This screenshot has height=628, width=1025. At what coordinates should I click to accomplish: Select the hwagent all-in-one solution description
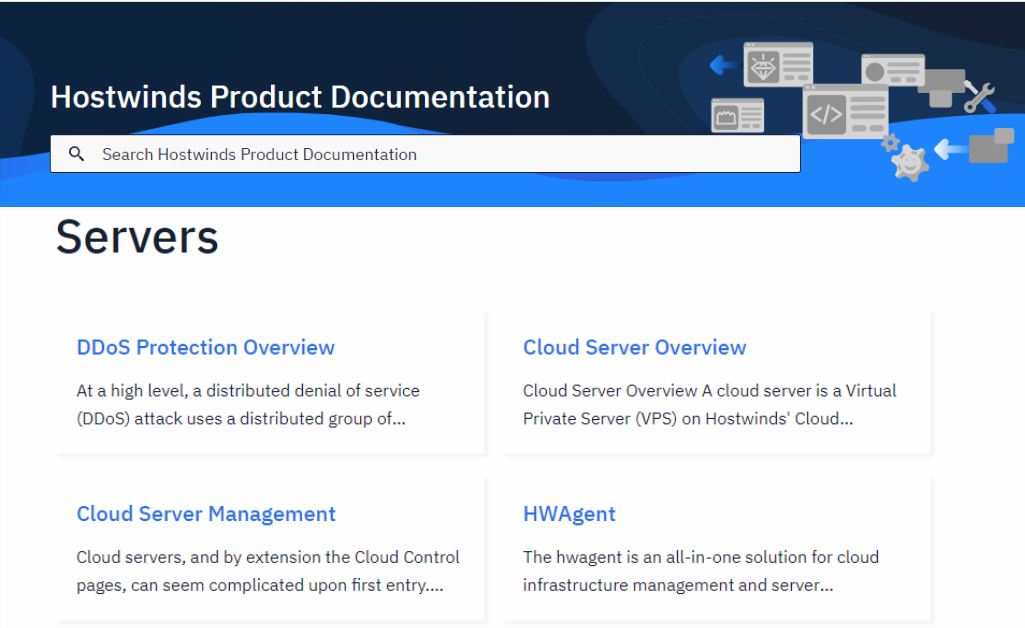click(701, 571)
